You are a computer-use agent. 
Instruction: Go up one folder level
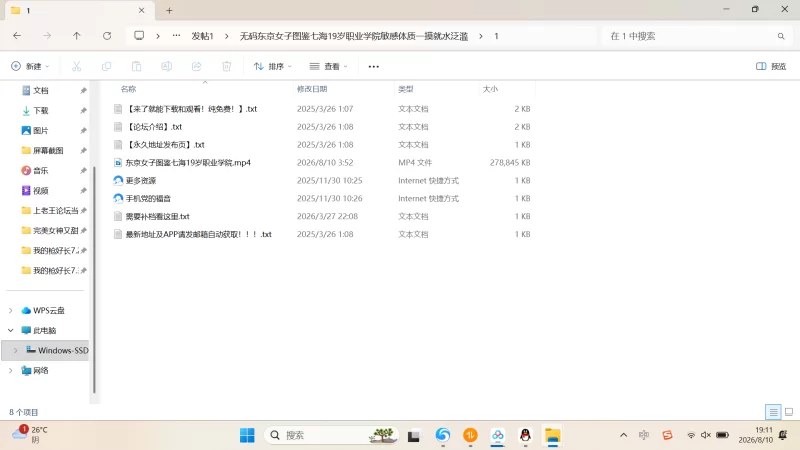pos(77,36)
